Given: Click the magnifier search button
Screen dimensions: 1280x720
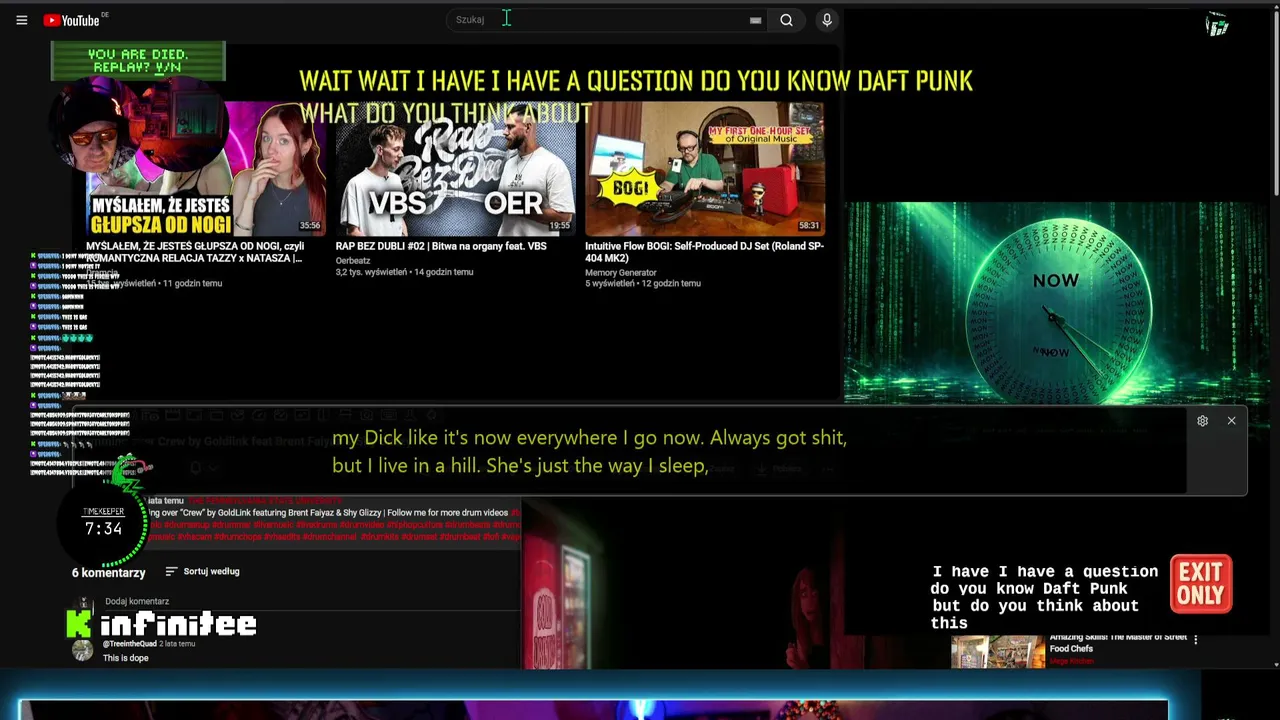Looking at the screenshot, I should coord(787,20).
